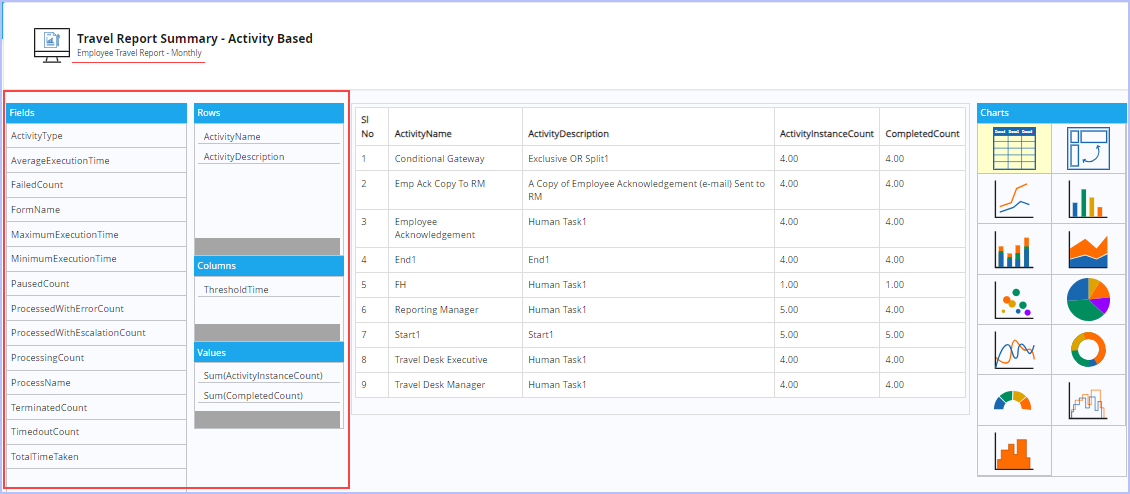Select the orange step area chart icon
The image size is (1130, 494).
pos(1014,451)
